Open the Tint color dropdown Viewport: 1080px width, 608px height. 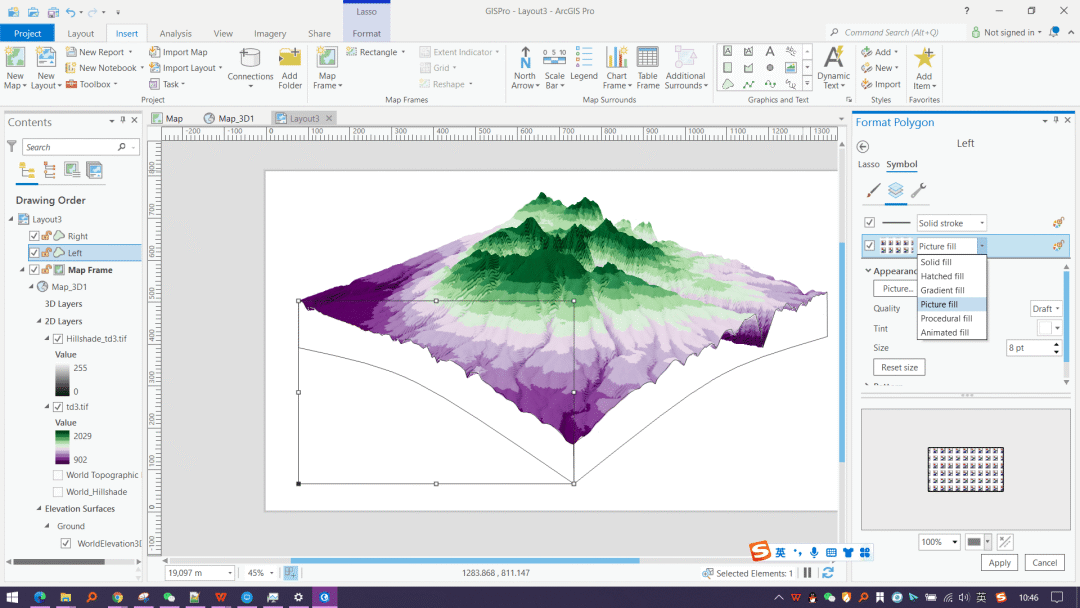[1057, 328]
